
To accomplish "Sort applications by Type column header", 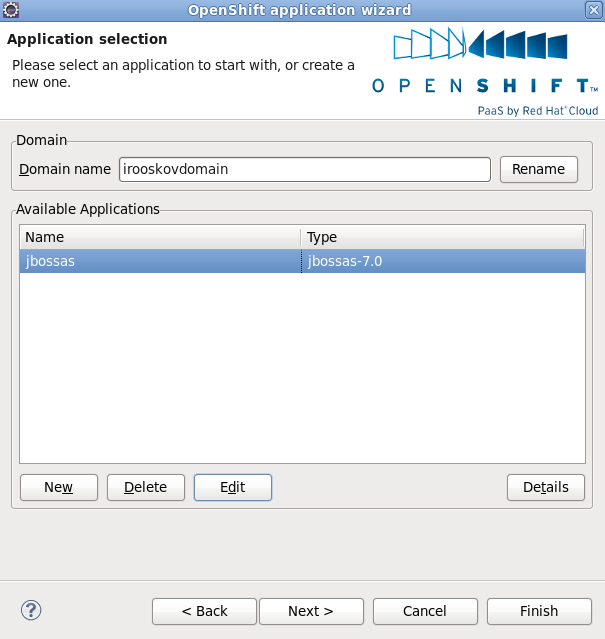I will coord(442,237).
